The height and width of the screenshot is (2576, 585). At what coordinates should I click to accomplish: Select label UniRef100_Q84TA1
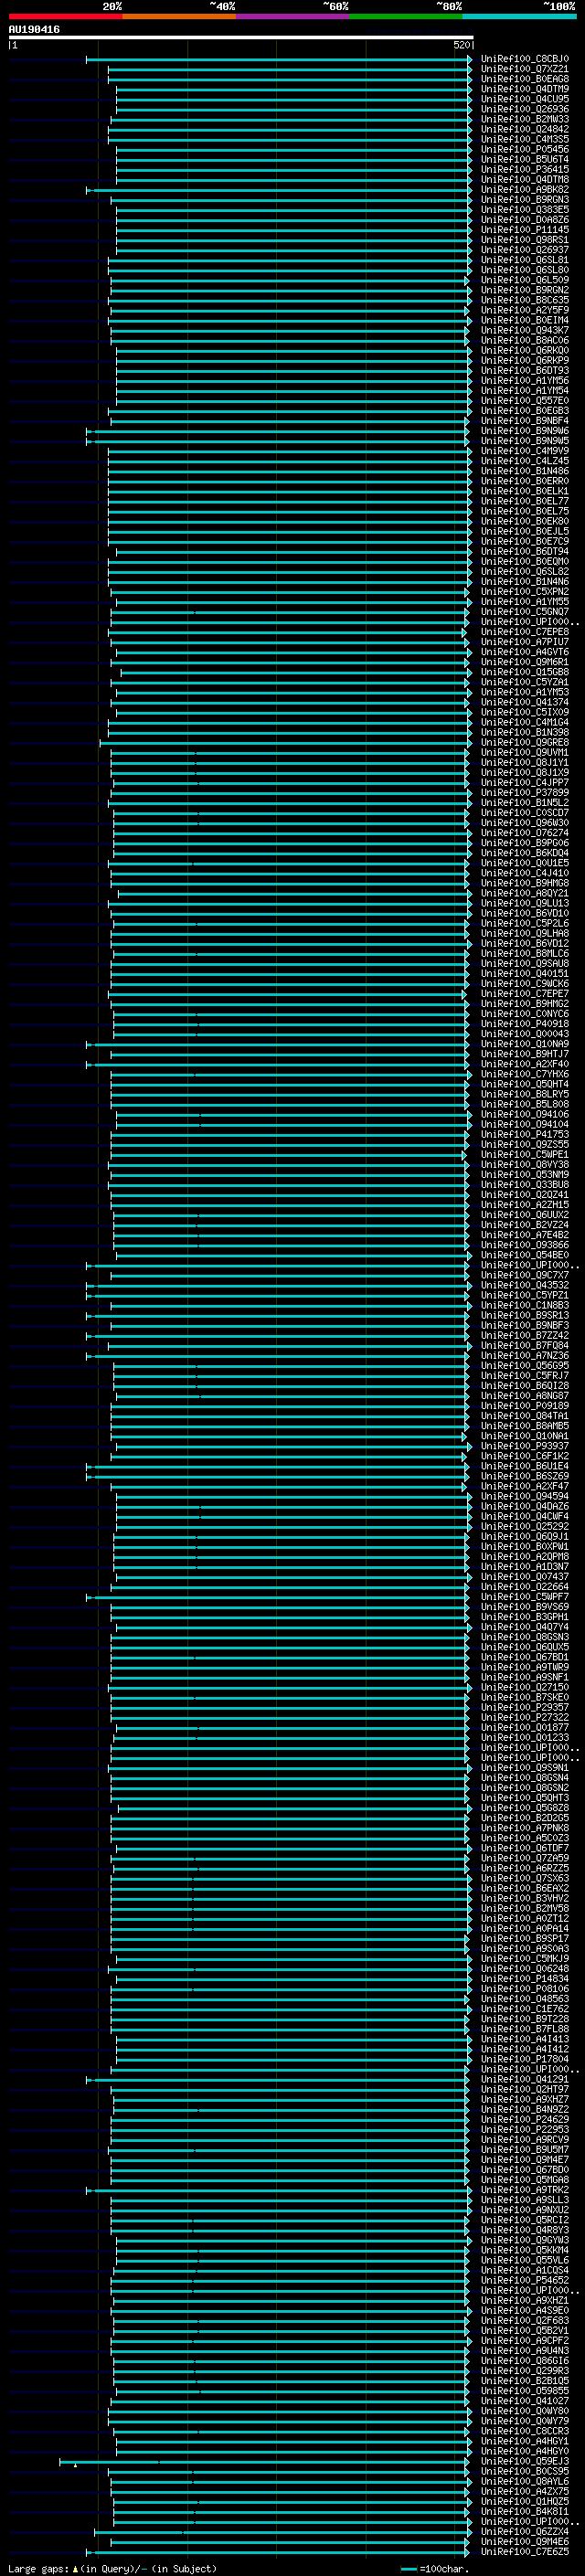525,1416
